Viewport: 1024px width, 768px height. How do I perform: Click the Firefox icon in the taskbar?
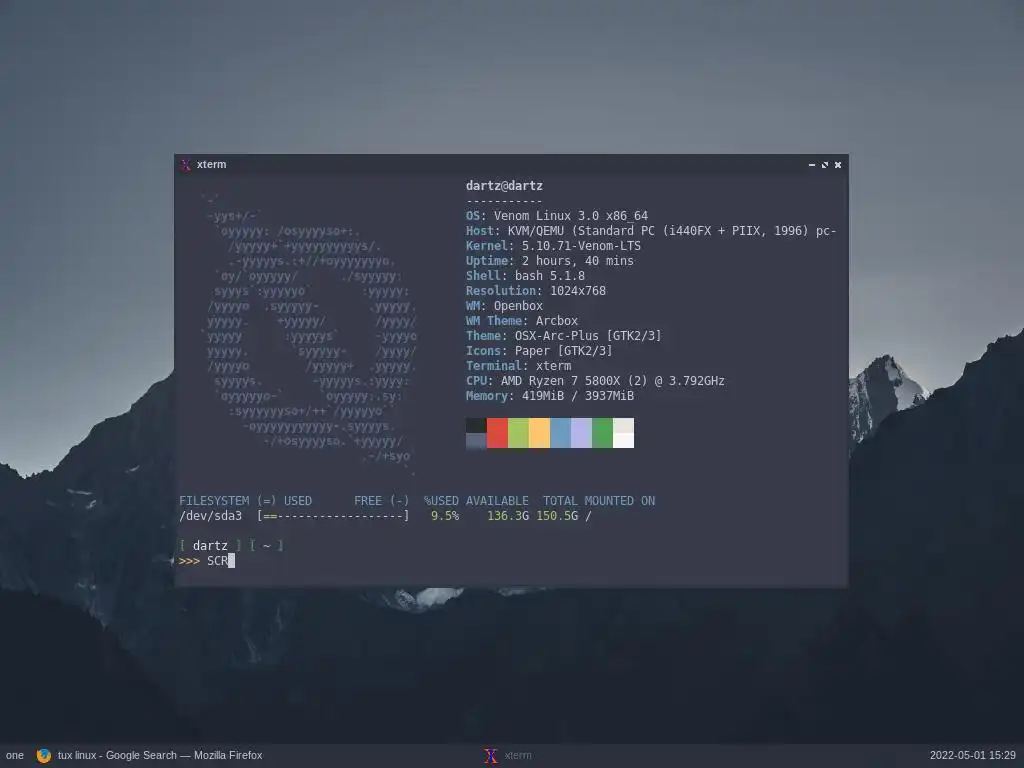[x=44, y=756]
